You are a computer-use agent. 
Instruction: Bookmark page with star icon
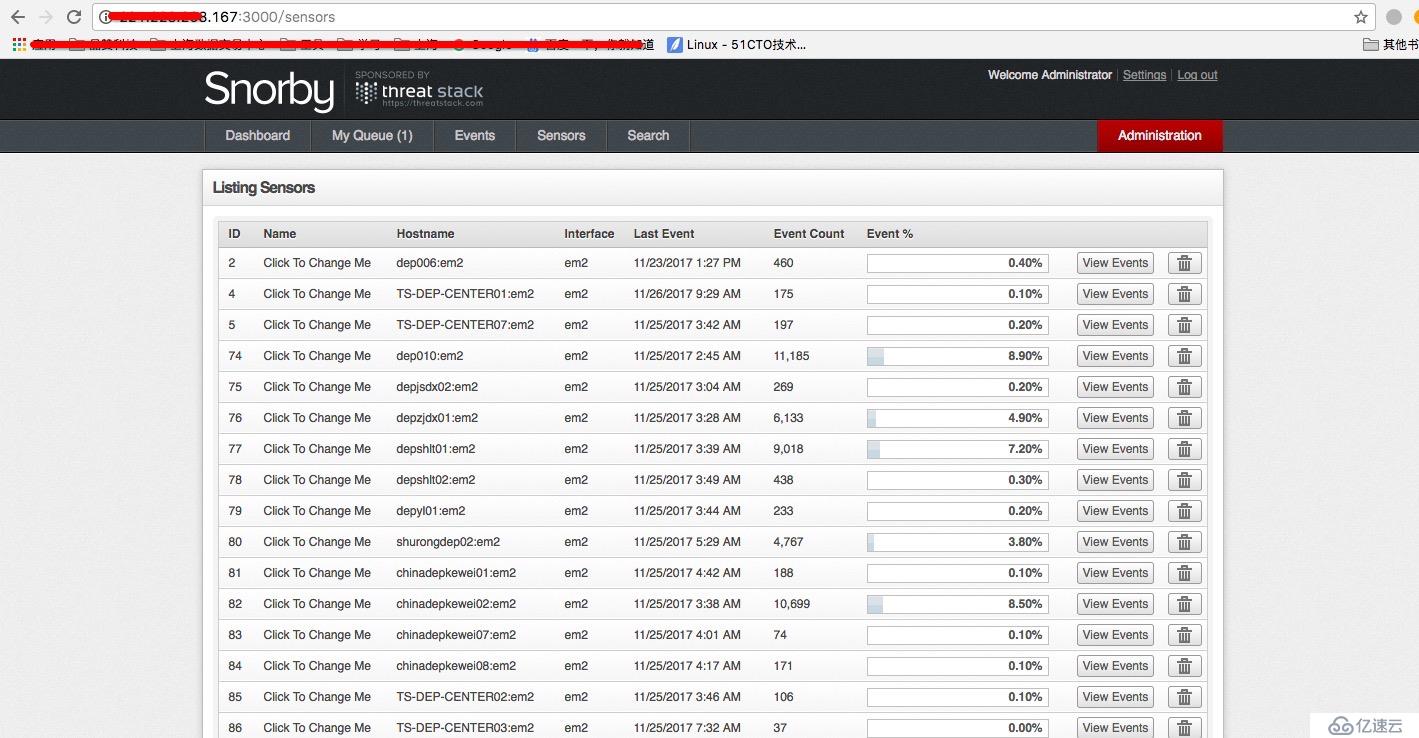pos(1361,17)
